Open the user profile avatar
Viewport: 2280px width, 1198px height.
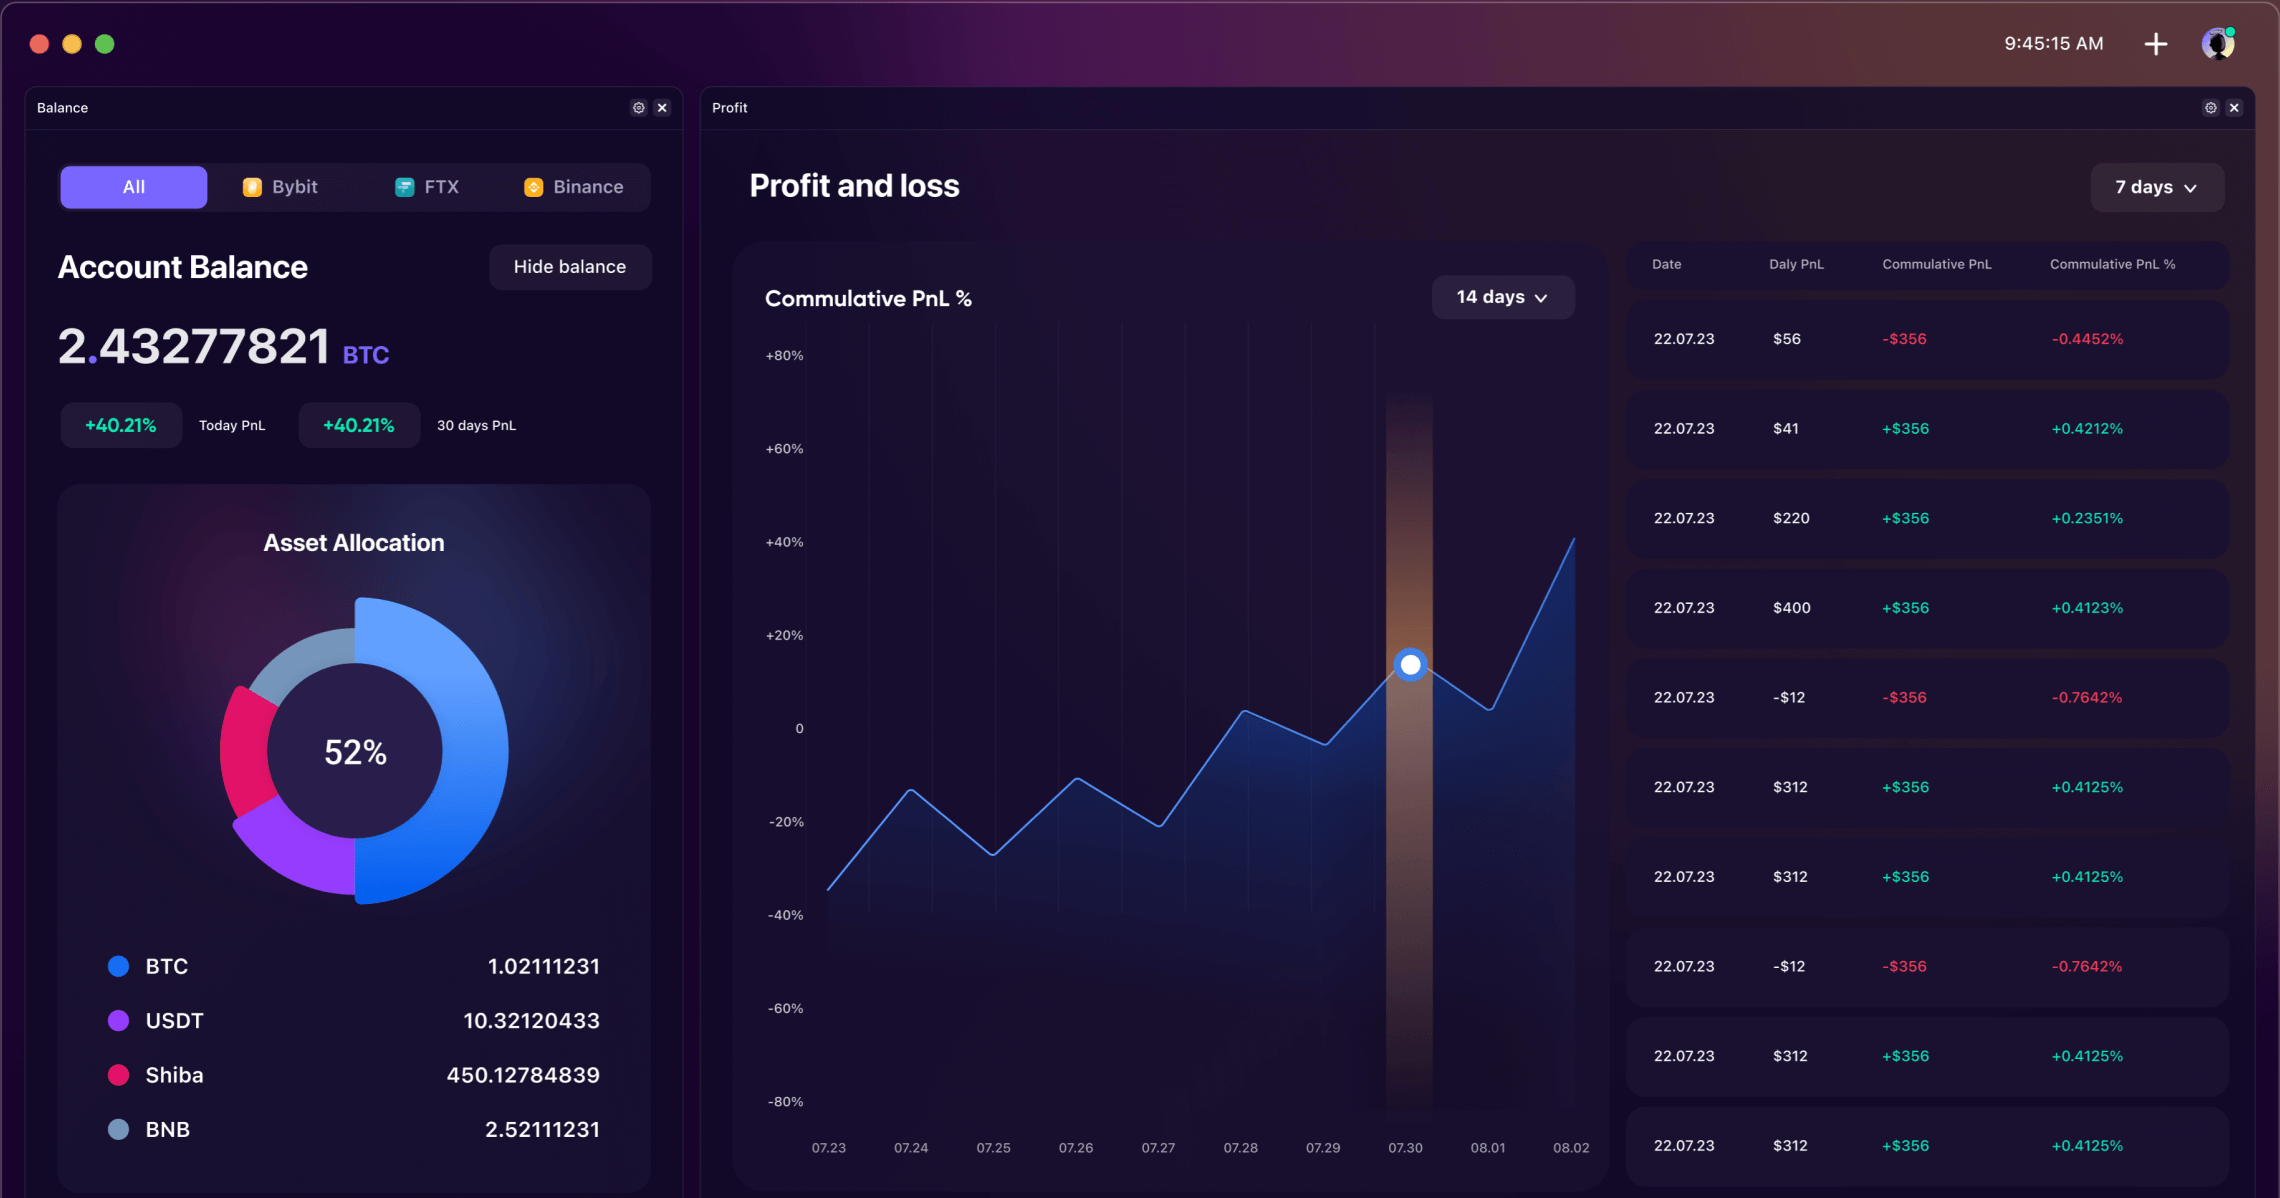point(2218,44)
